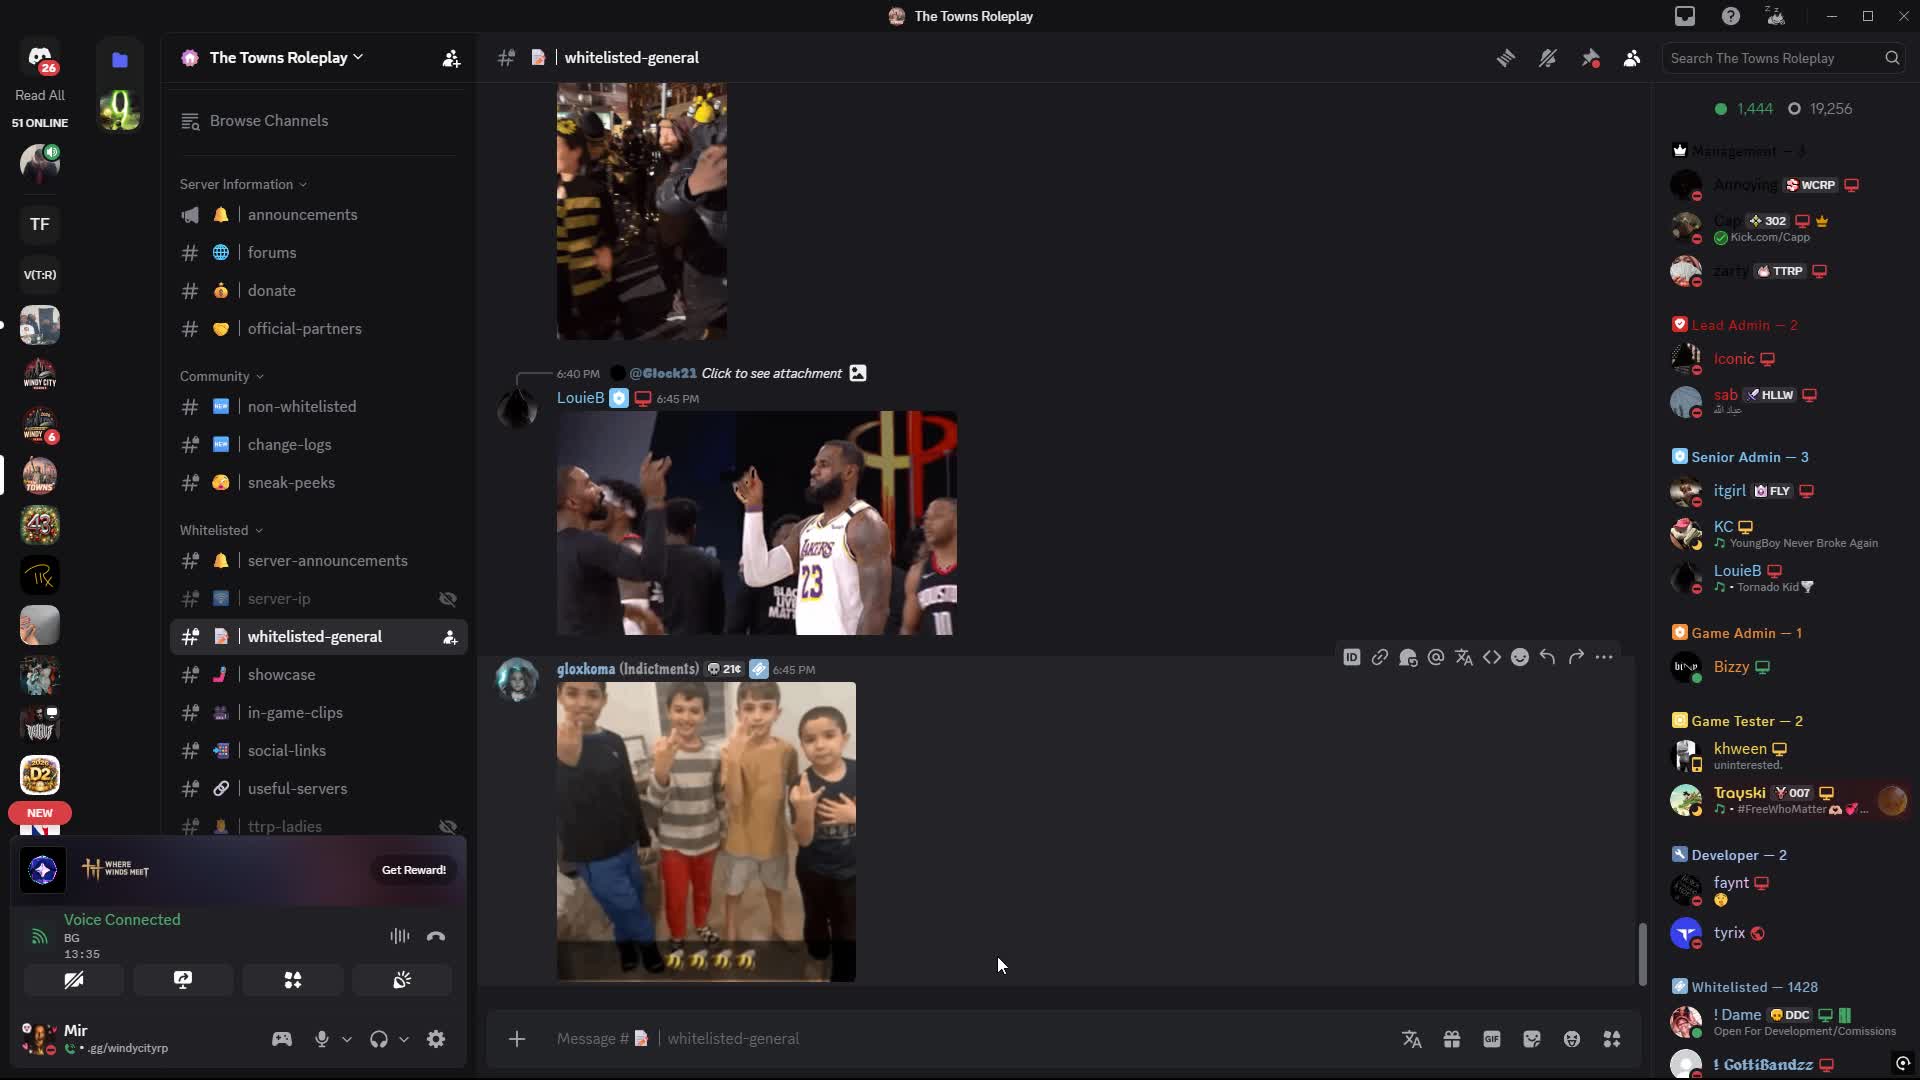Click the Get Reward! button
This screenshot has width=1920, height=1080.
point(413,869)
